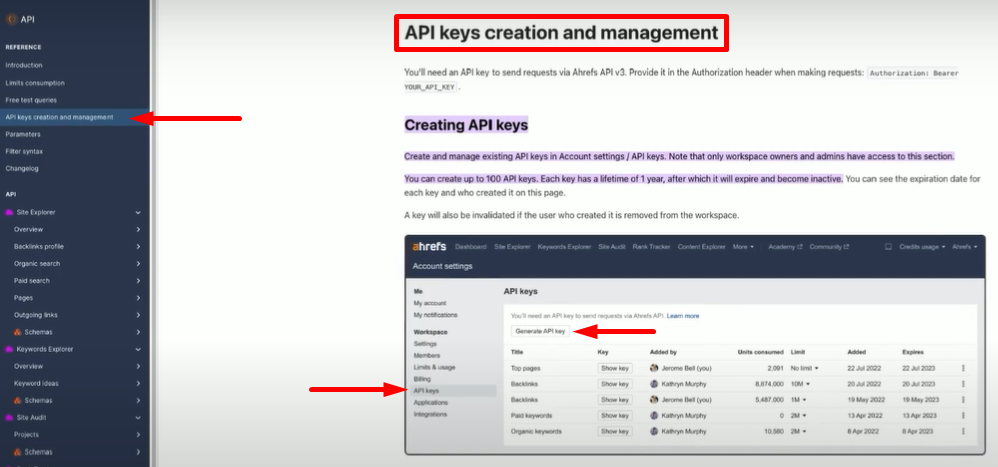This screenshot has height=467, width=998.
Task: Go to Free test queries
Action: pyautogui.click(x=31, y=100)
